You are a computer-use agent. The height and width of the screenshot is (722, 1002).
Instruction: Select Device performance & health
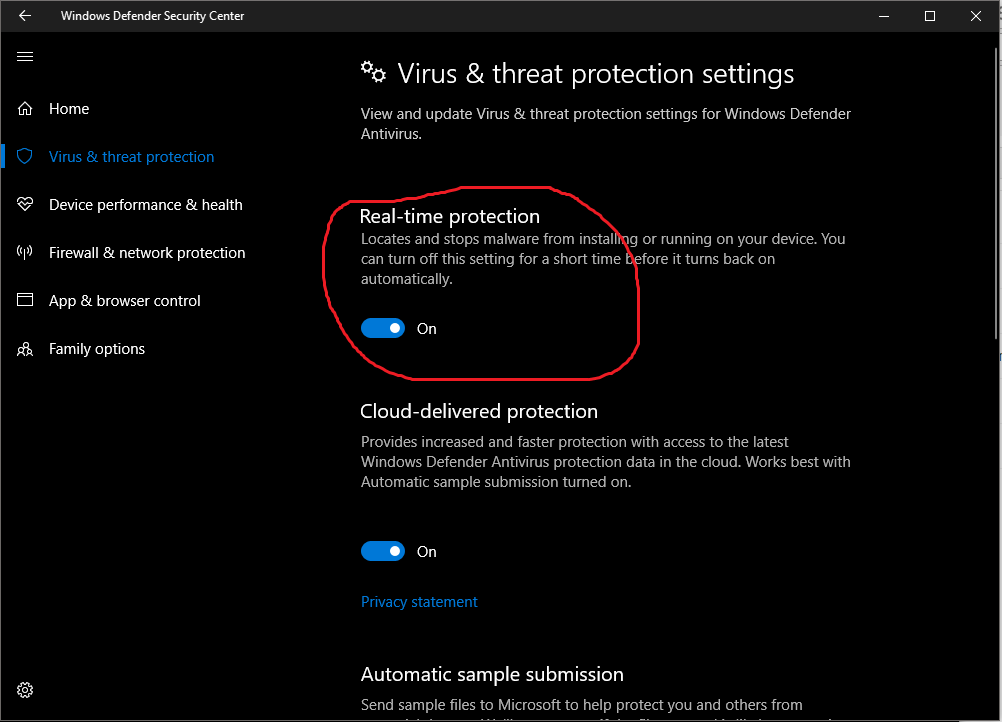[146, 204]
